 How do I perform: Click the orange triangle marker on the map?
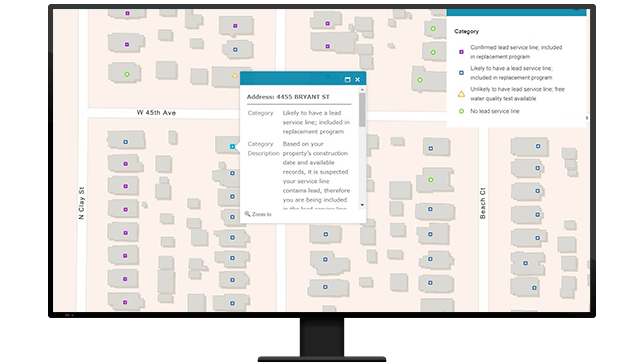235,75
